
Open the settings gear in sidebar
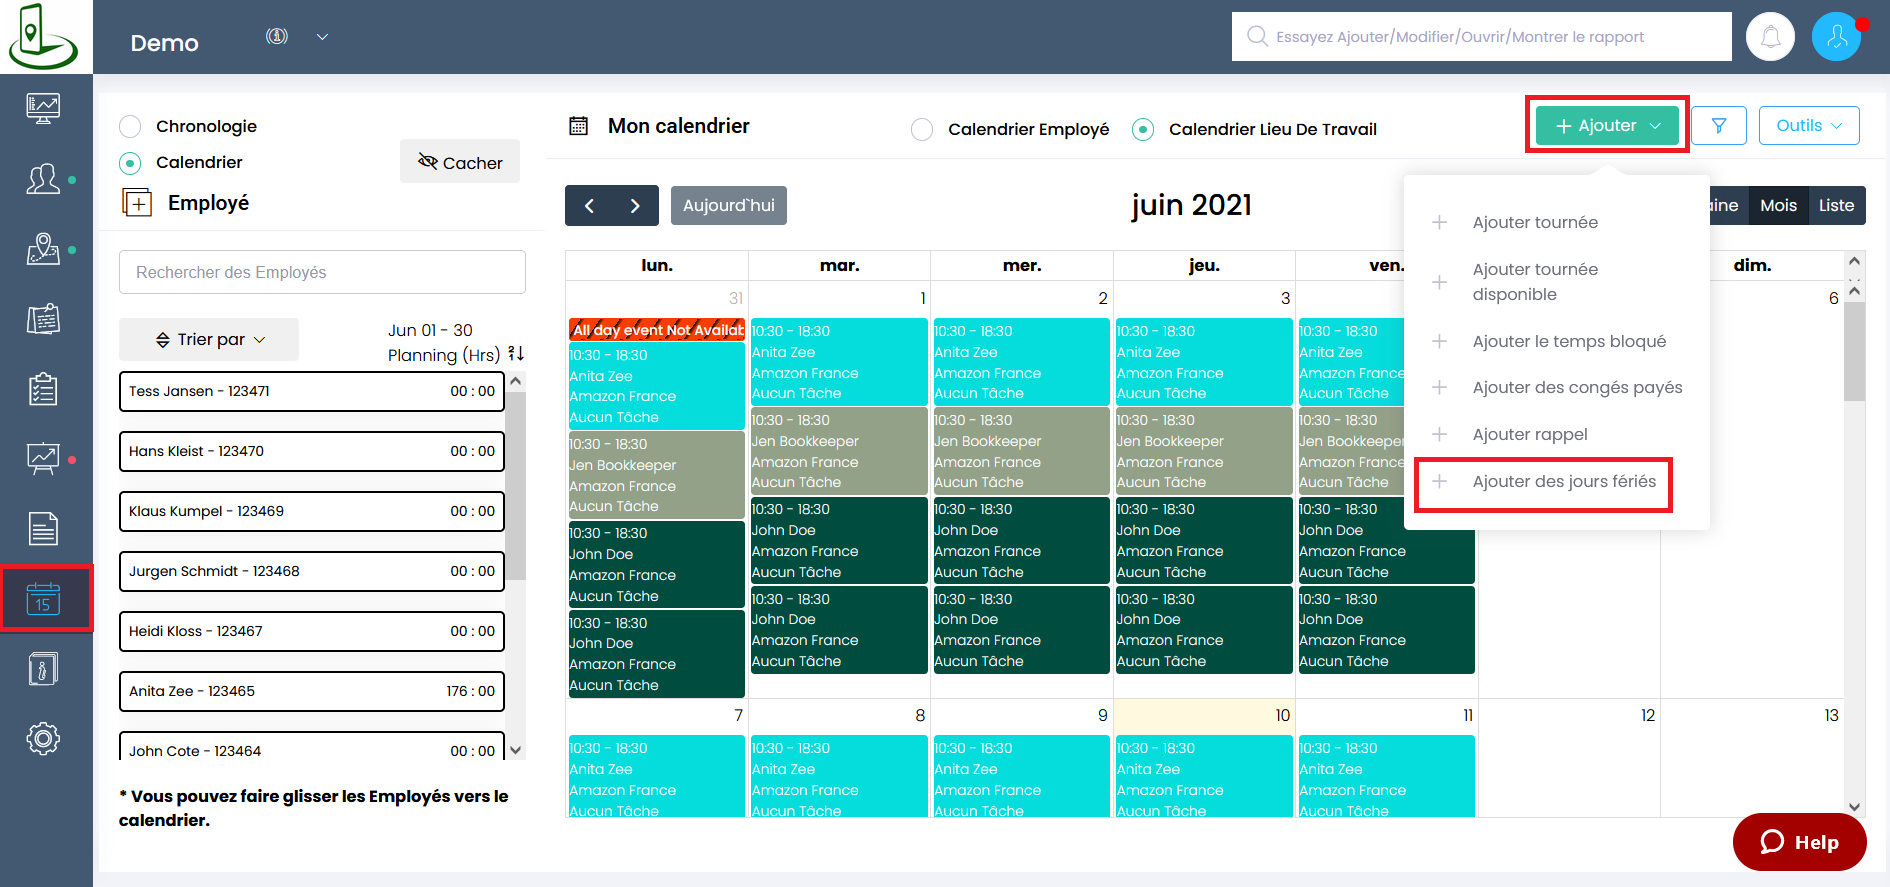click(x=43, y=739)
